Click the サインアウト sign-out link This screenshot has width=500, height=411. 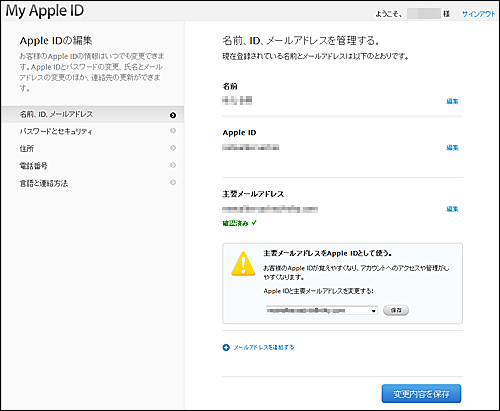[478, 14]
